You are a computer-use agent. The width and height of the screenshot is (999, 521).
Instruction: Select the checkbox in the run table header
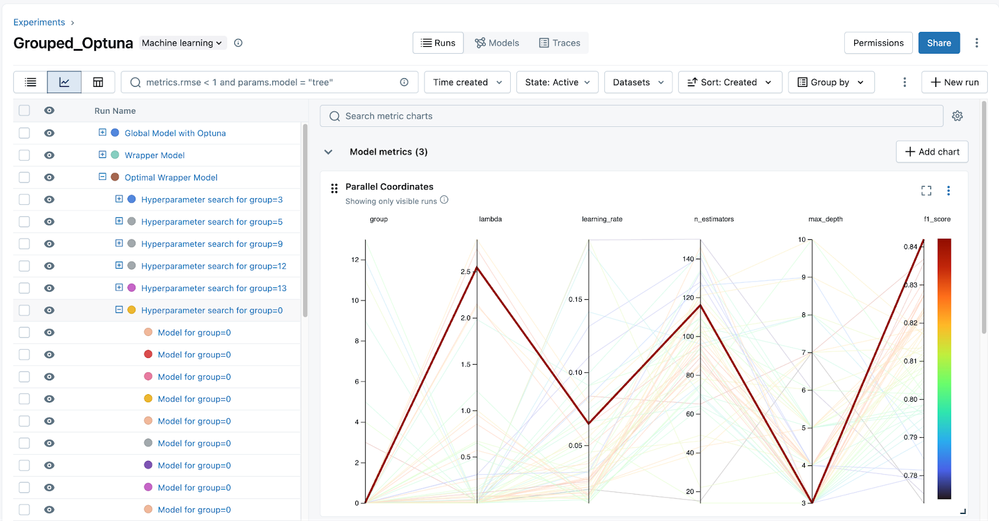pyautogui.click(x=24, y=111)
